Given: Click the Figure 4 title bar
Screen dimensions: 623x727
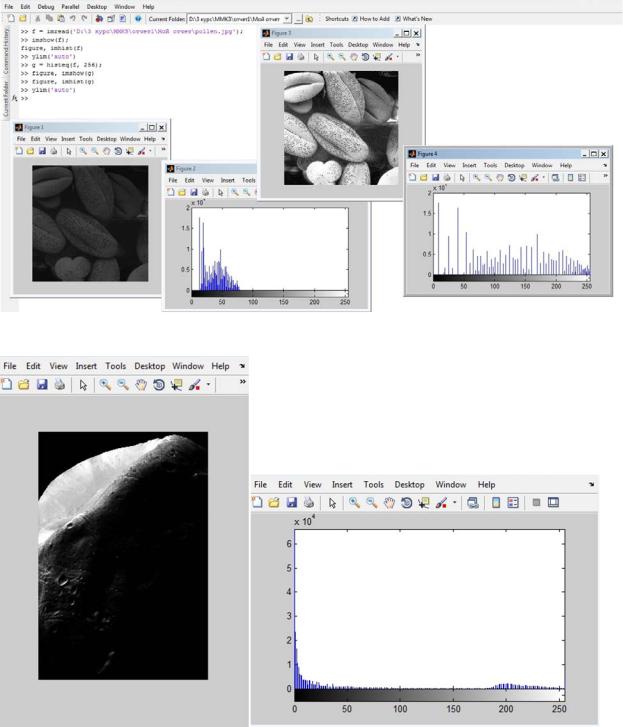Looking at the screenshot, I should click(x=508, y=153).
